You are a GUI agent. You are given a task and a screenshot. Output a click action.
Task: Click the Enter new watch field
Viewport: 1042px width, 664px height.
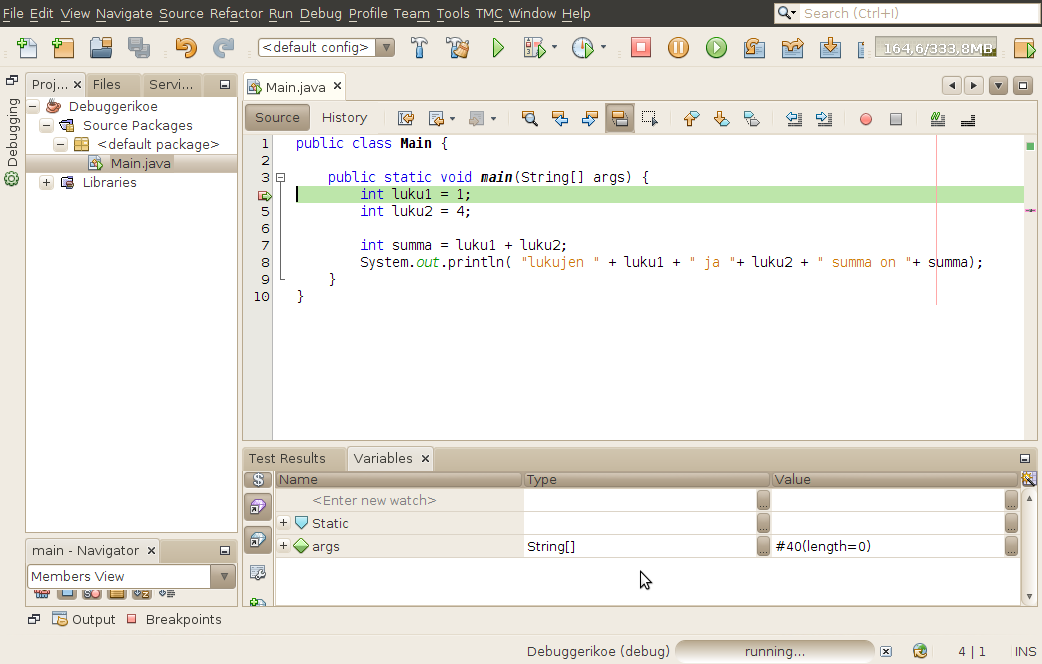coord(374,500)
